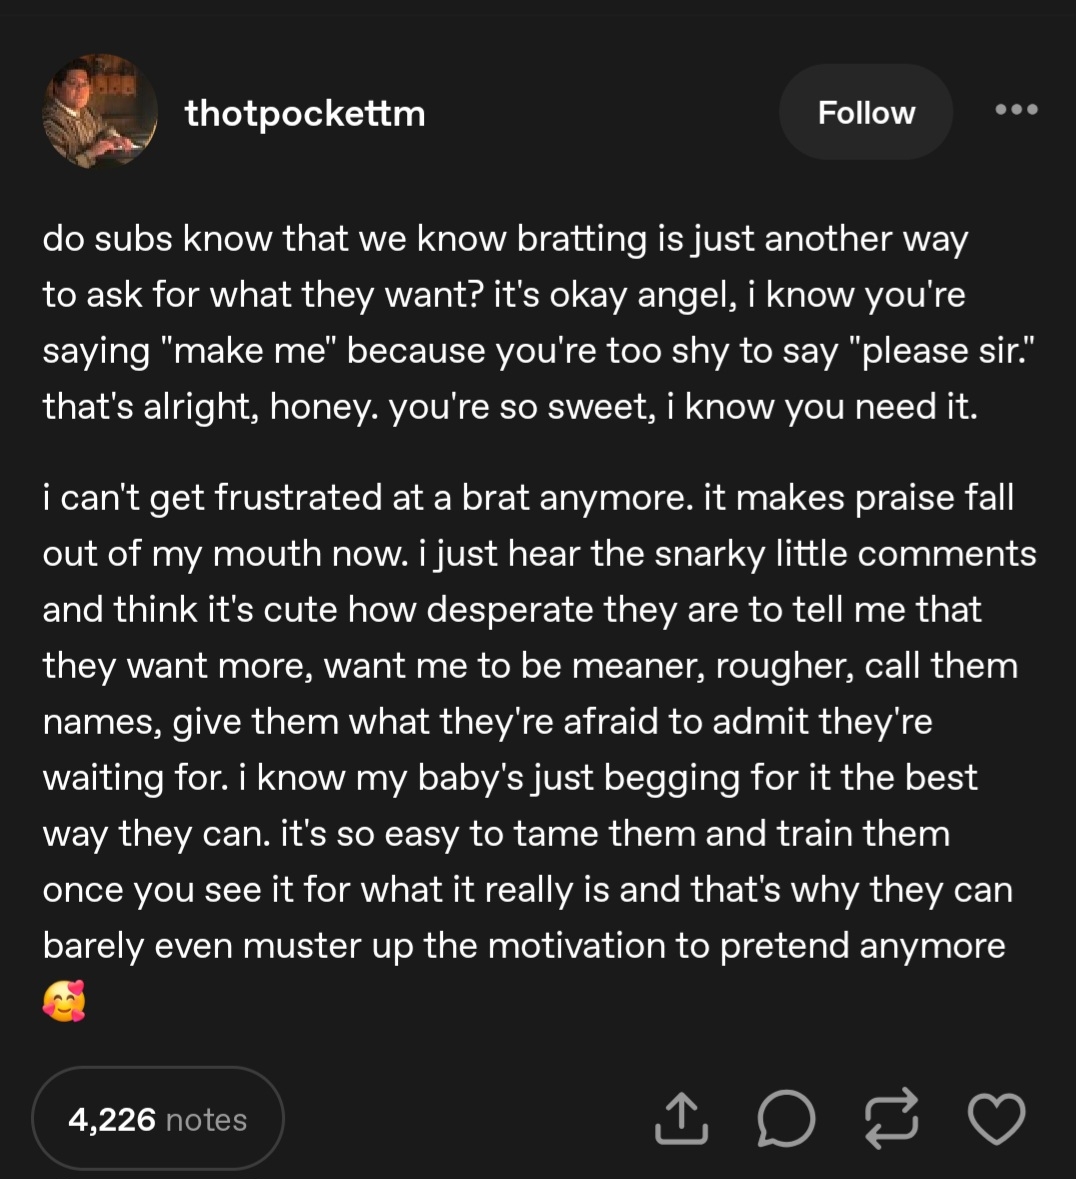The image size is (1076, 1179).
Task: Click thotpockettm's round avatar picture
Action: [x=99, y=111]
